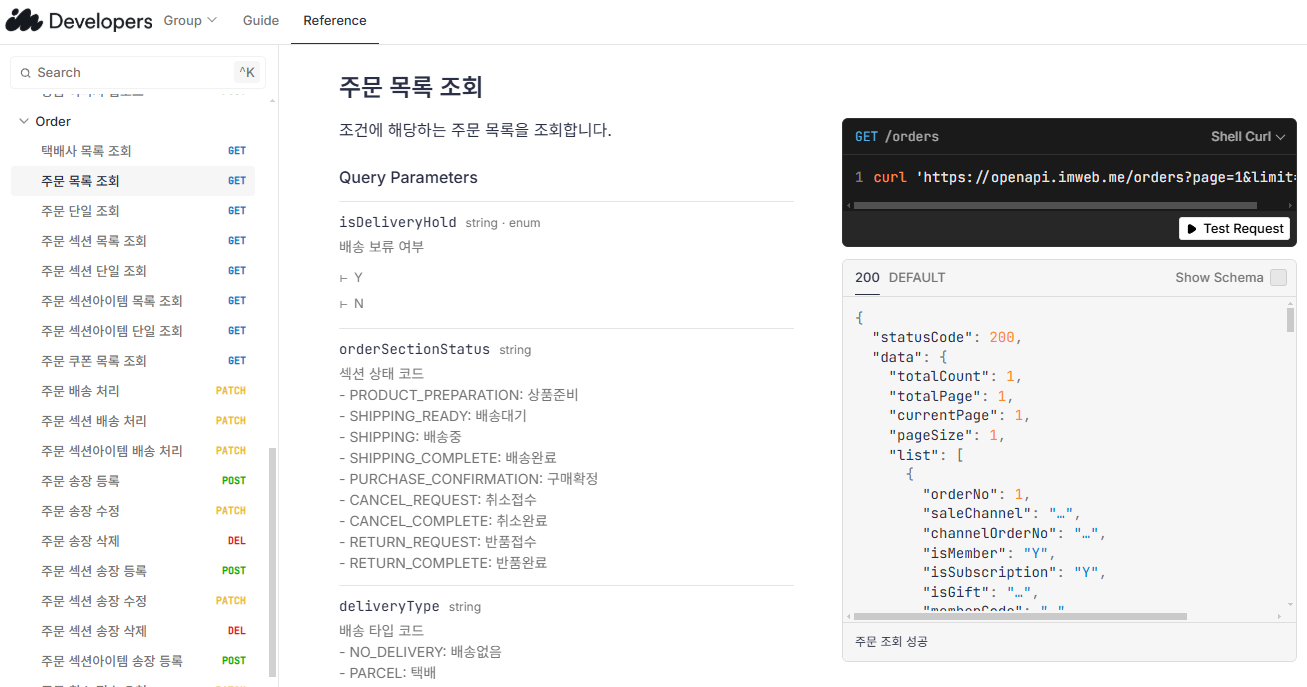The image size is (1307, 687).
Task: Click the "totalCount": 1 line
Action: 955,376
